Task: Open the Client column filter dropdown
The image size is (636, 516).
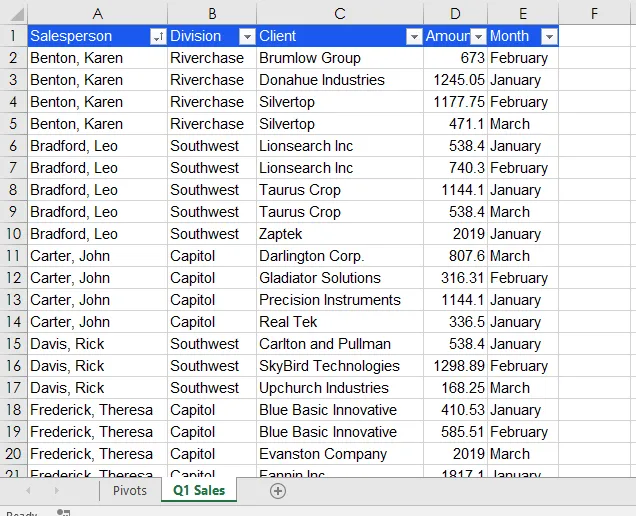Action: pos(414,37)
